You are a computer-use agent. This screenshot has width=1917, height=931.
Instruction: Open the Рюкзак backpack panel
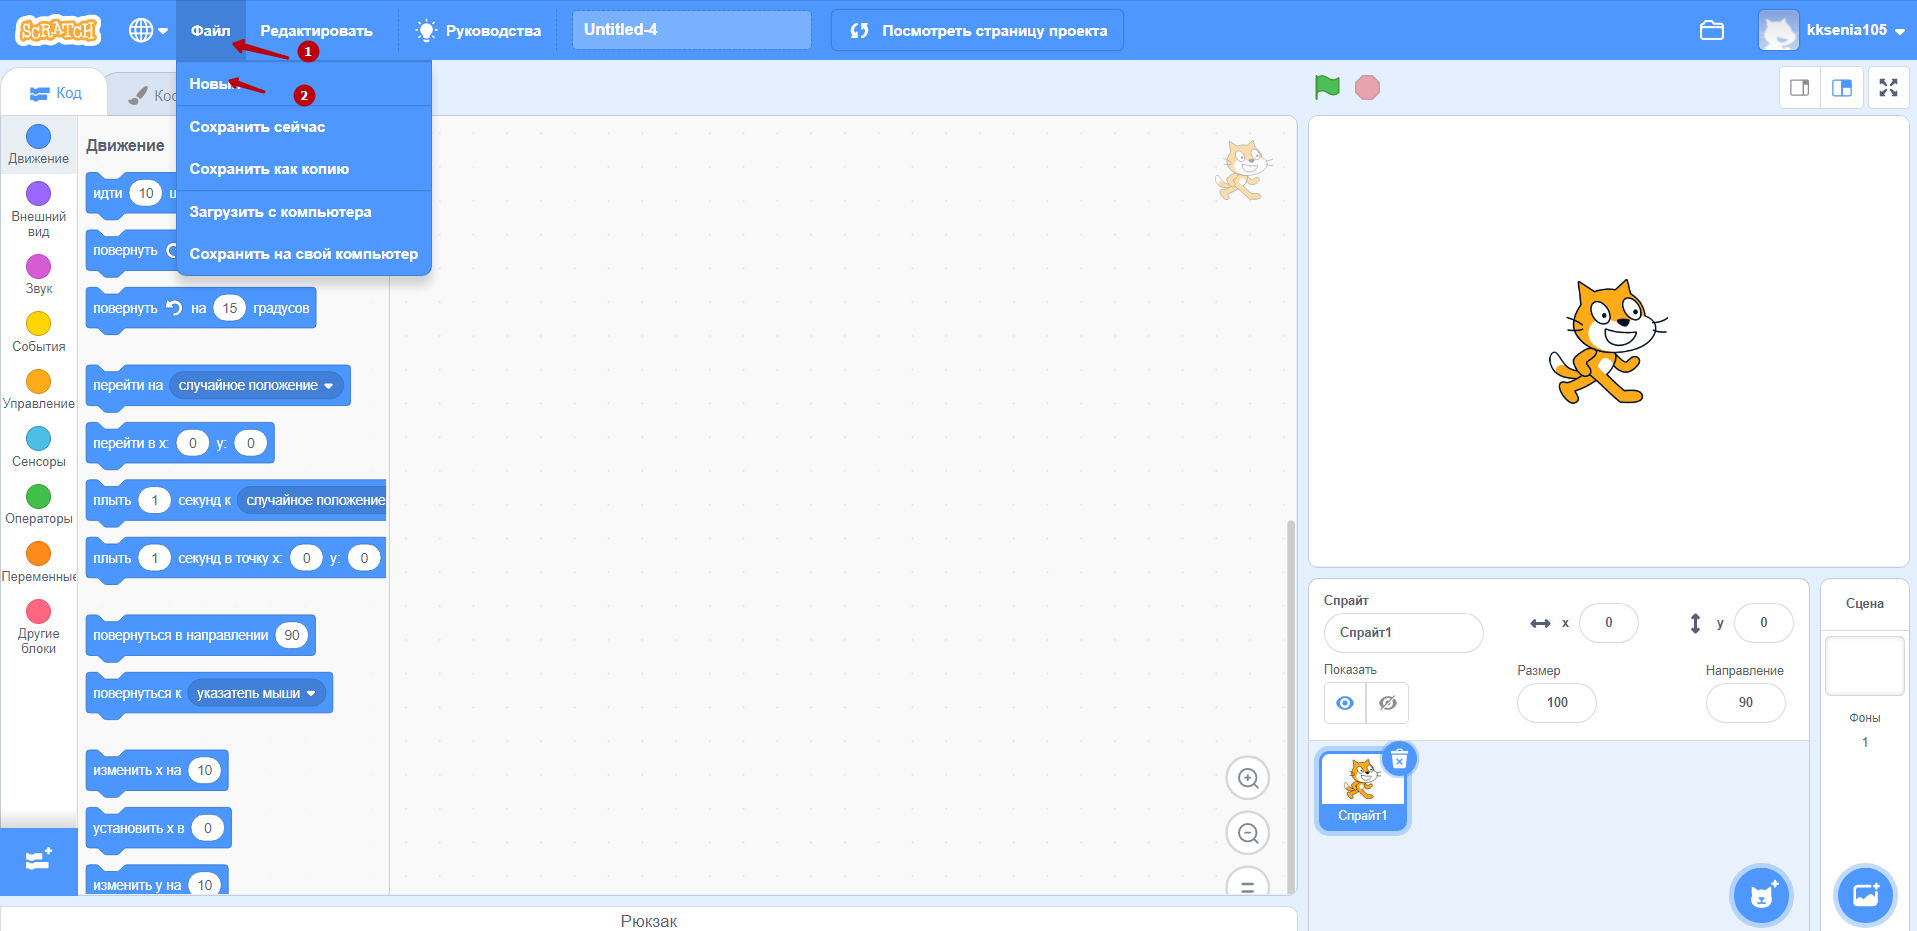click(649, 920)
